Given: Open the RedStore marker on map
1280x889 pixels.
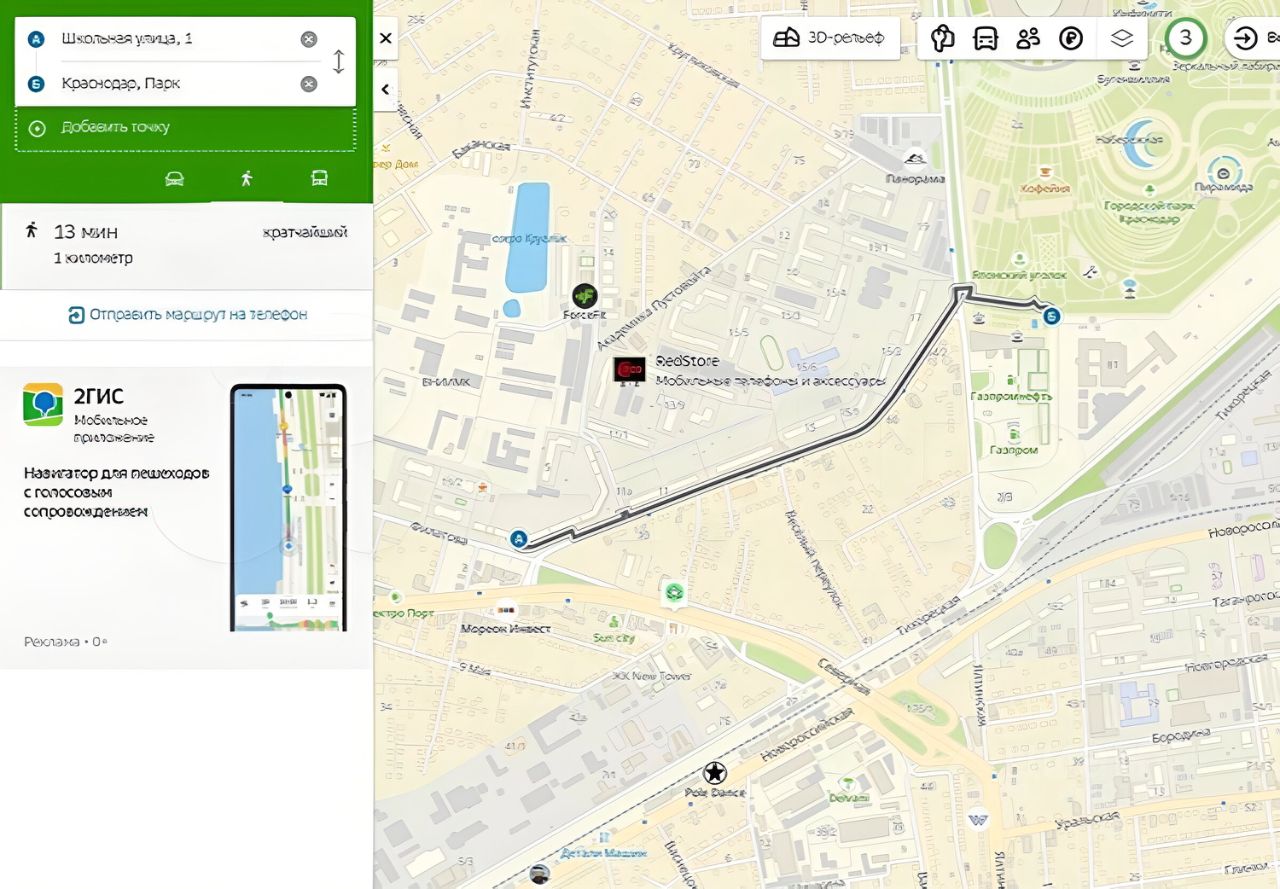Looking at the screenshot, I should 629,369.
